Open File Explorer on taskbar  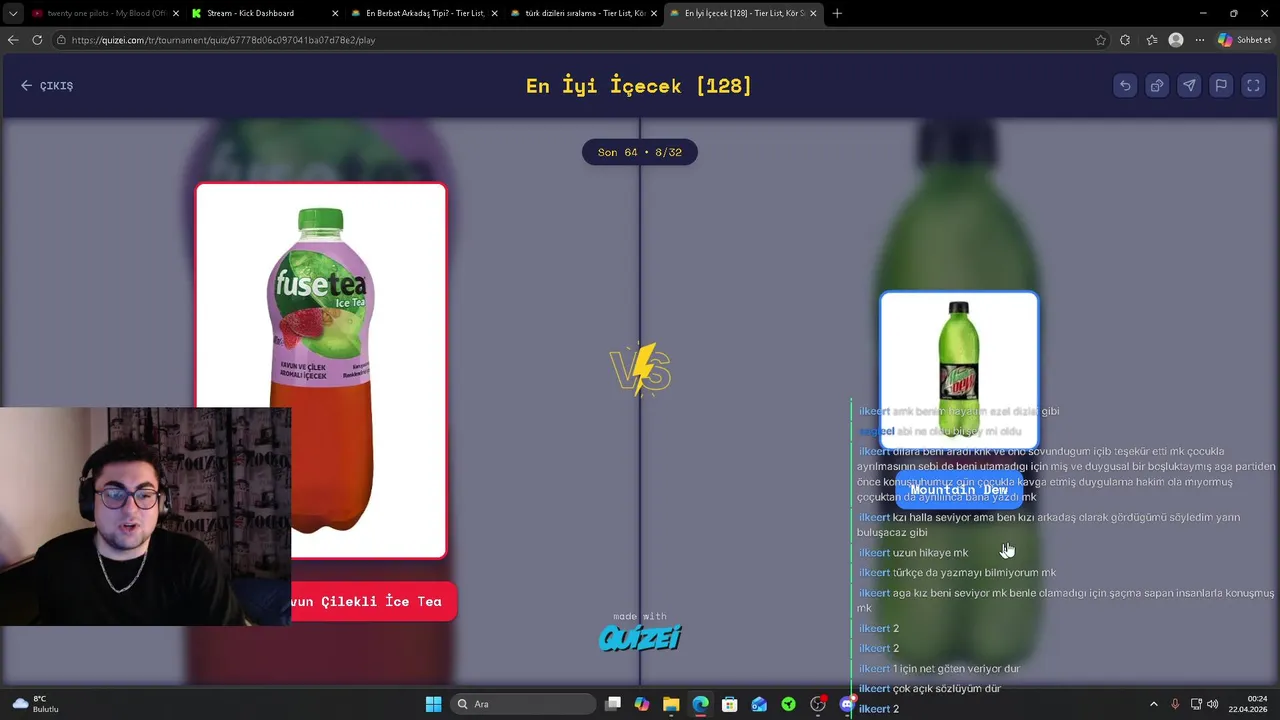click(671, 704)
